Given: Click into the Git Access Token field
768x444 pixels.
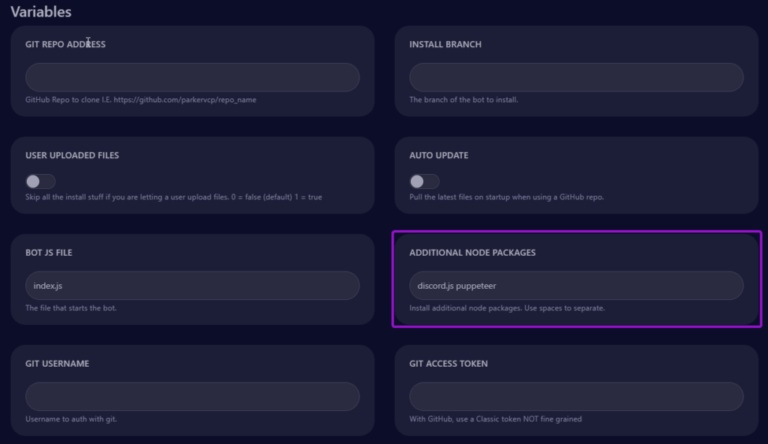Looking at the screenshot, I should click(576, 396).
